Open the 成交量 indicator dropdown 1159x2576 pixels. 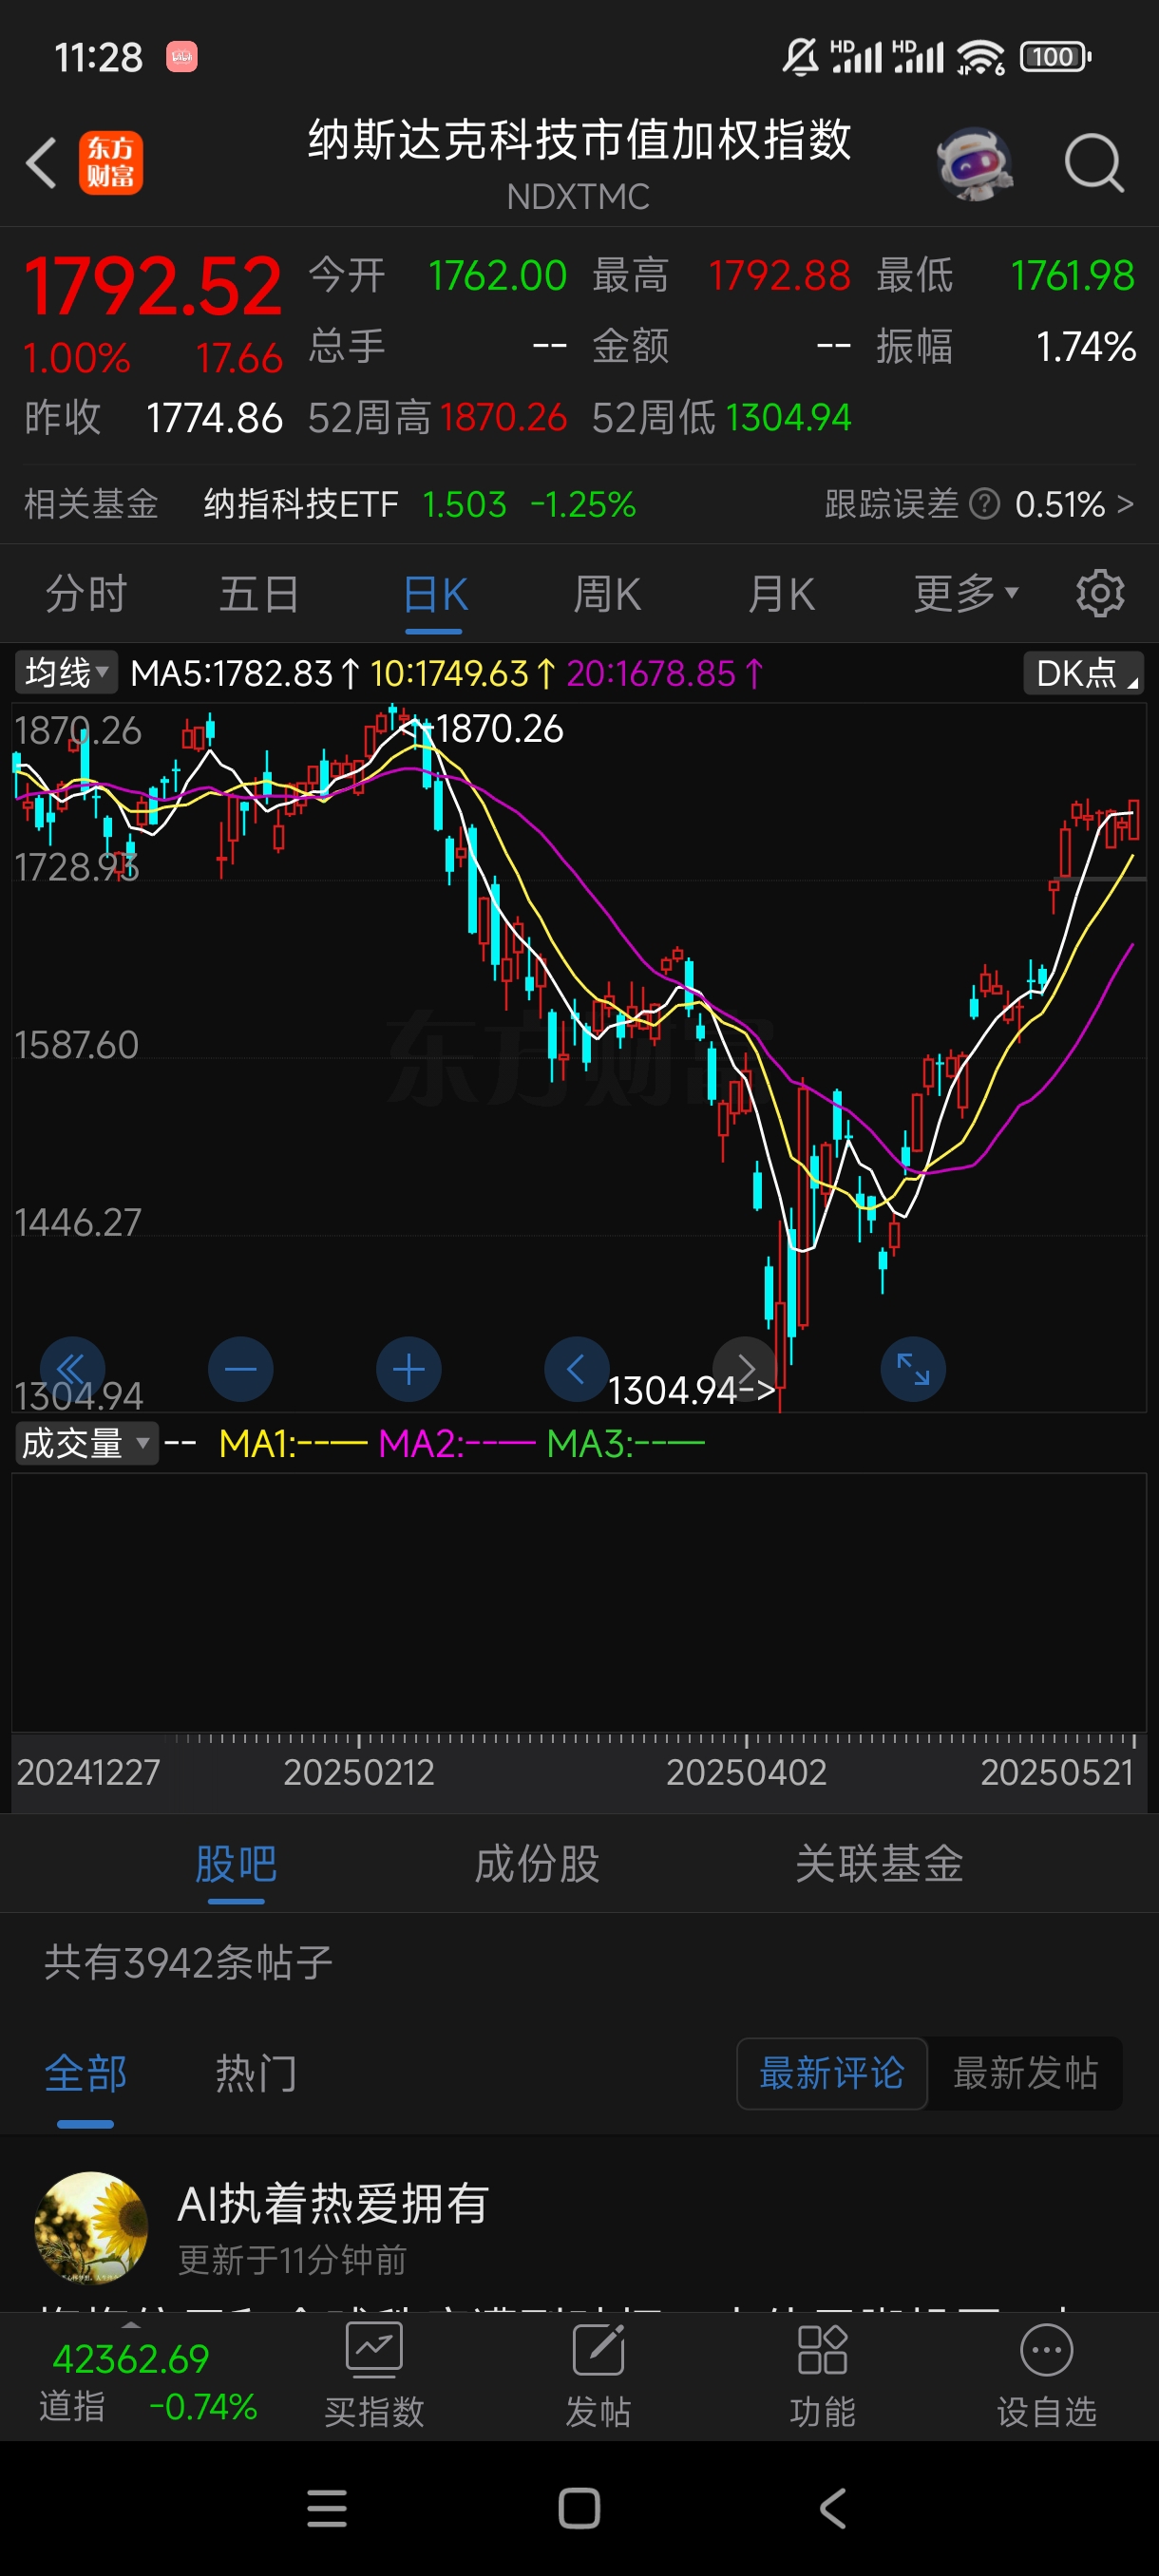(86, 1443)
